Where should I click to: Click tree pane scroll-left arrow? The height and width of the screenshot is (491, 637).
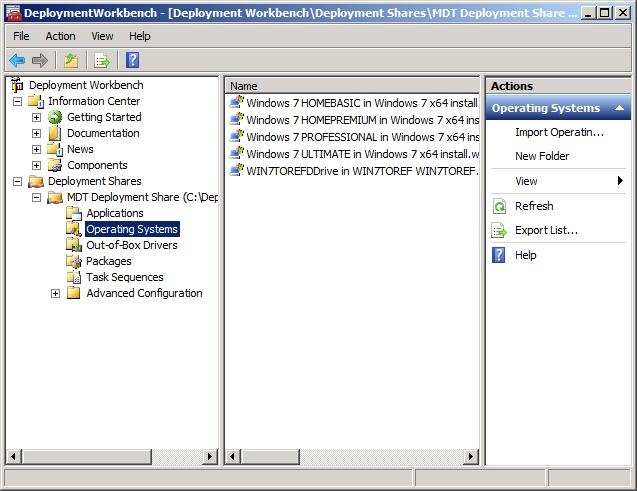(14, 456)
